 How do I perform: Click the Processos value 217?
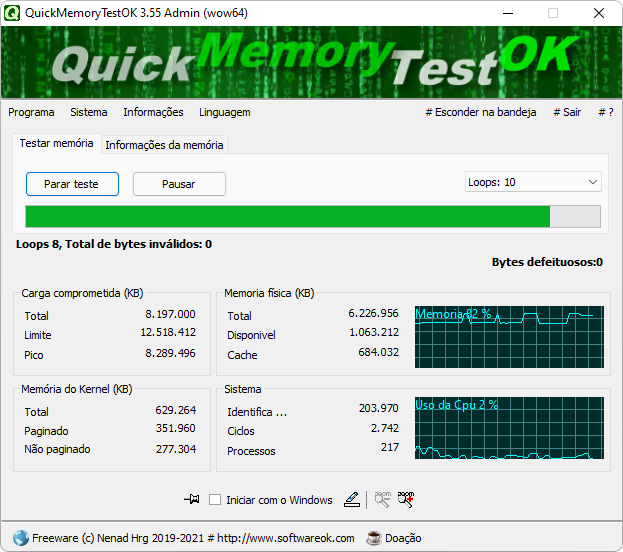pos(390,447)
